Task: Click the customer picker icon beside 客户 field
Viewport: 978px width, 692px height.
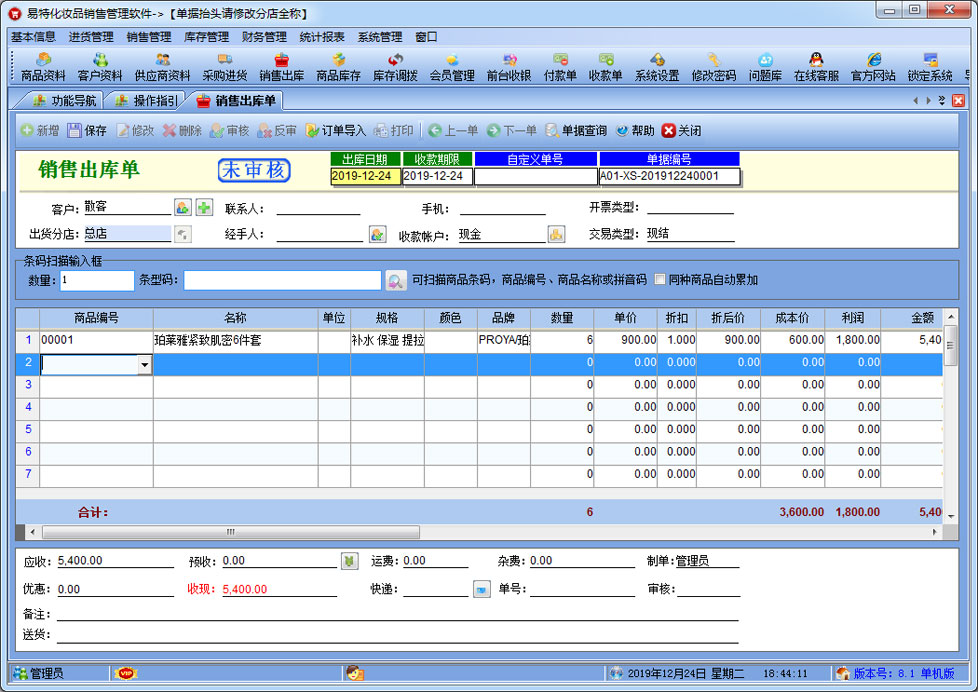Action: click(182, 208)
